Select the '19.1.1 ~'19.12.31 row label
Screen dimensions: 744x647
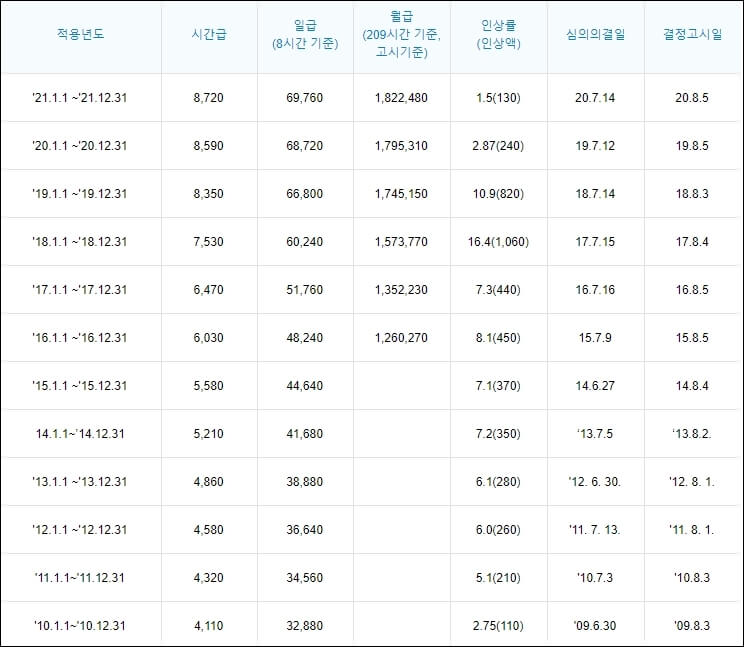point(80,194)
